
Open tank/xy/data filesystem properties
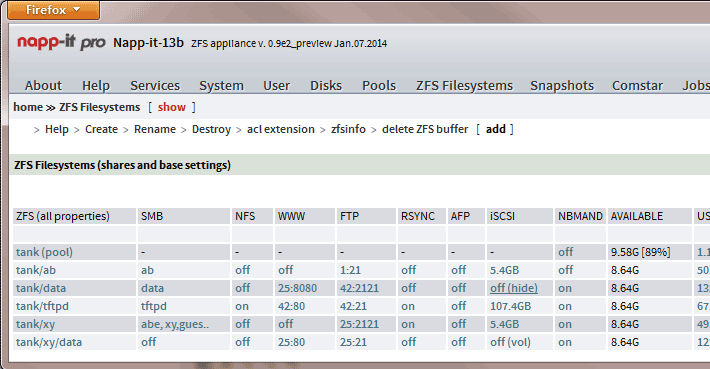pyautogui.click(x=49, y=342)
